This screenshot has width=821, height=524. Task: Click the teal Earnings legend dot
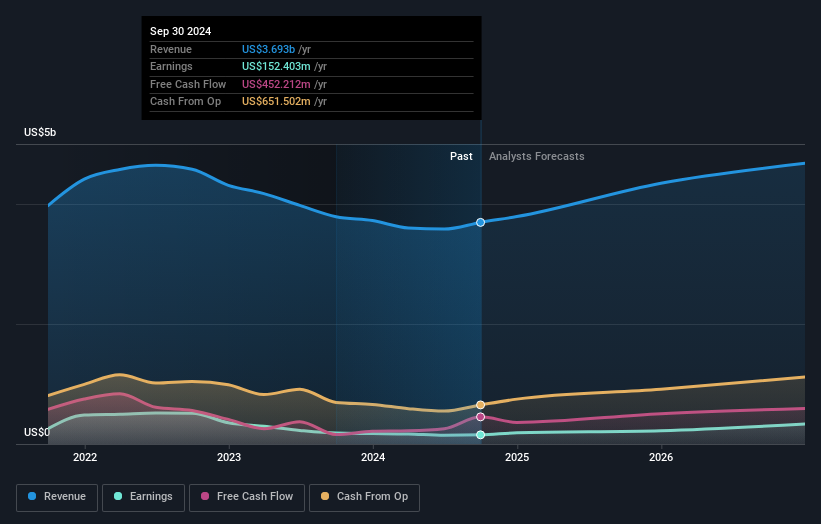pyautogui.click(x=118, y=496)
